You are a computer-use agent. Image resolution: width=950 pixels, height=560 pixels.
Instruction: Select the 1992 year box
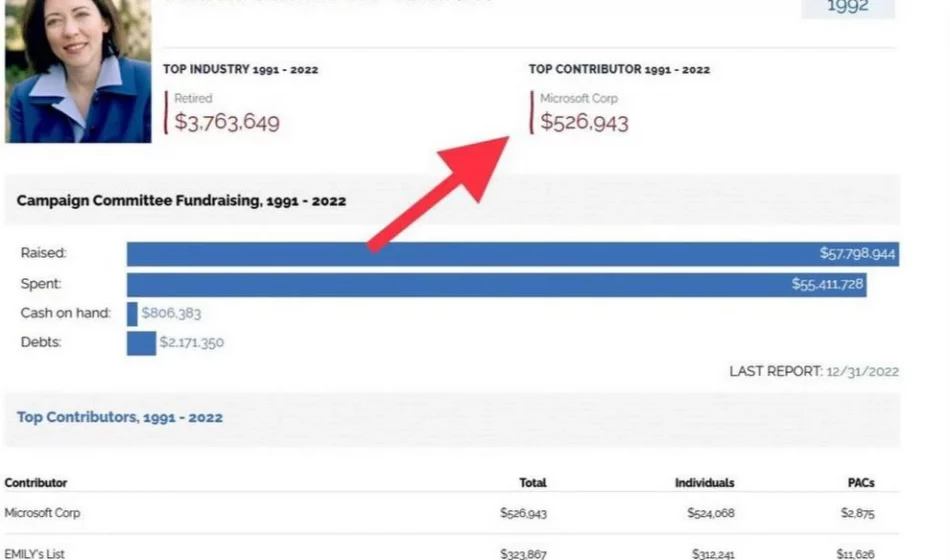pyautogui.click(x=847, y=8)
